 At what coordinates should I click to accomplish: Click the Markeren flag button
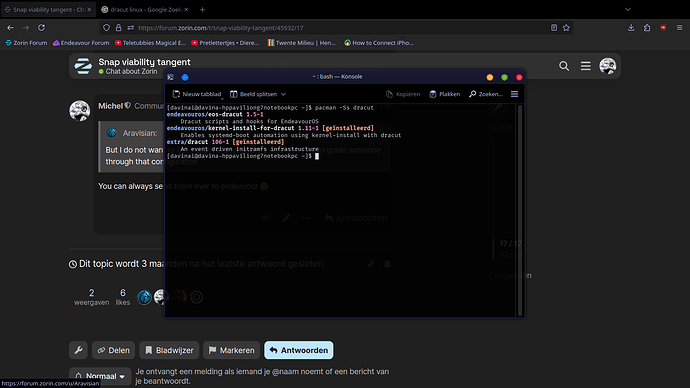point(231,350)
